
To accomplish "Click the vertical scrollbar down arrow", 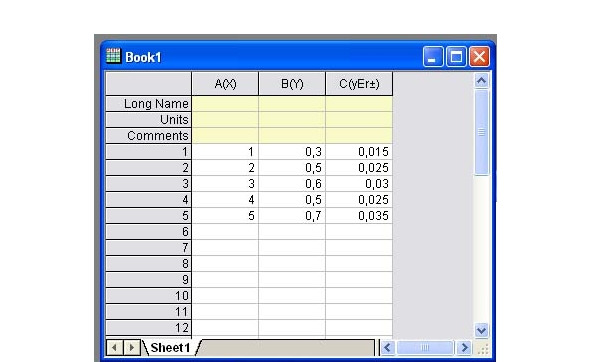I will point(481,331).
